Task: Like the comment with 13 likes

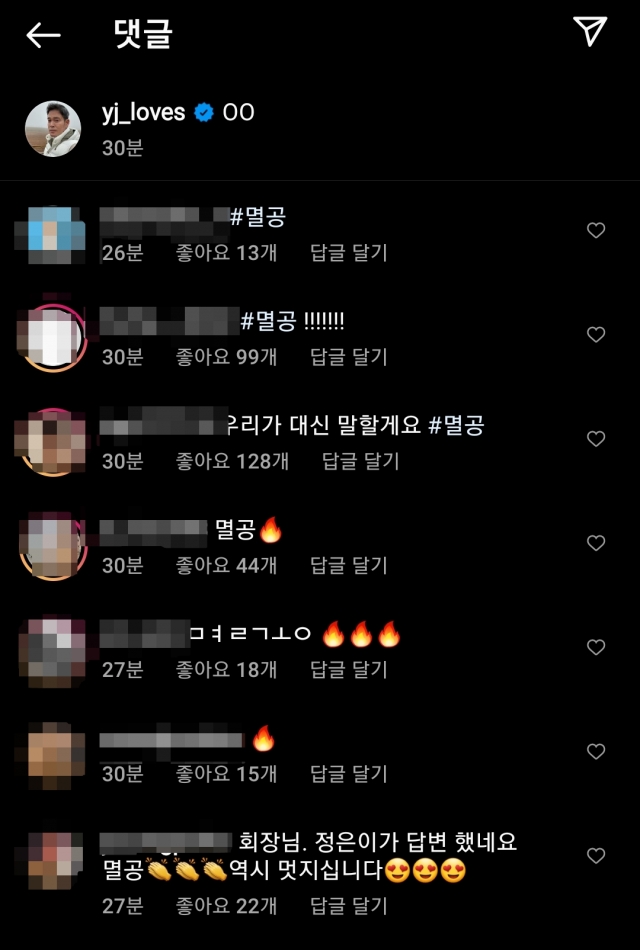Action: 596,230
